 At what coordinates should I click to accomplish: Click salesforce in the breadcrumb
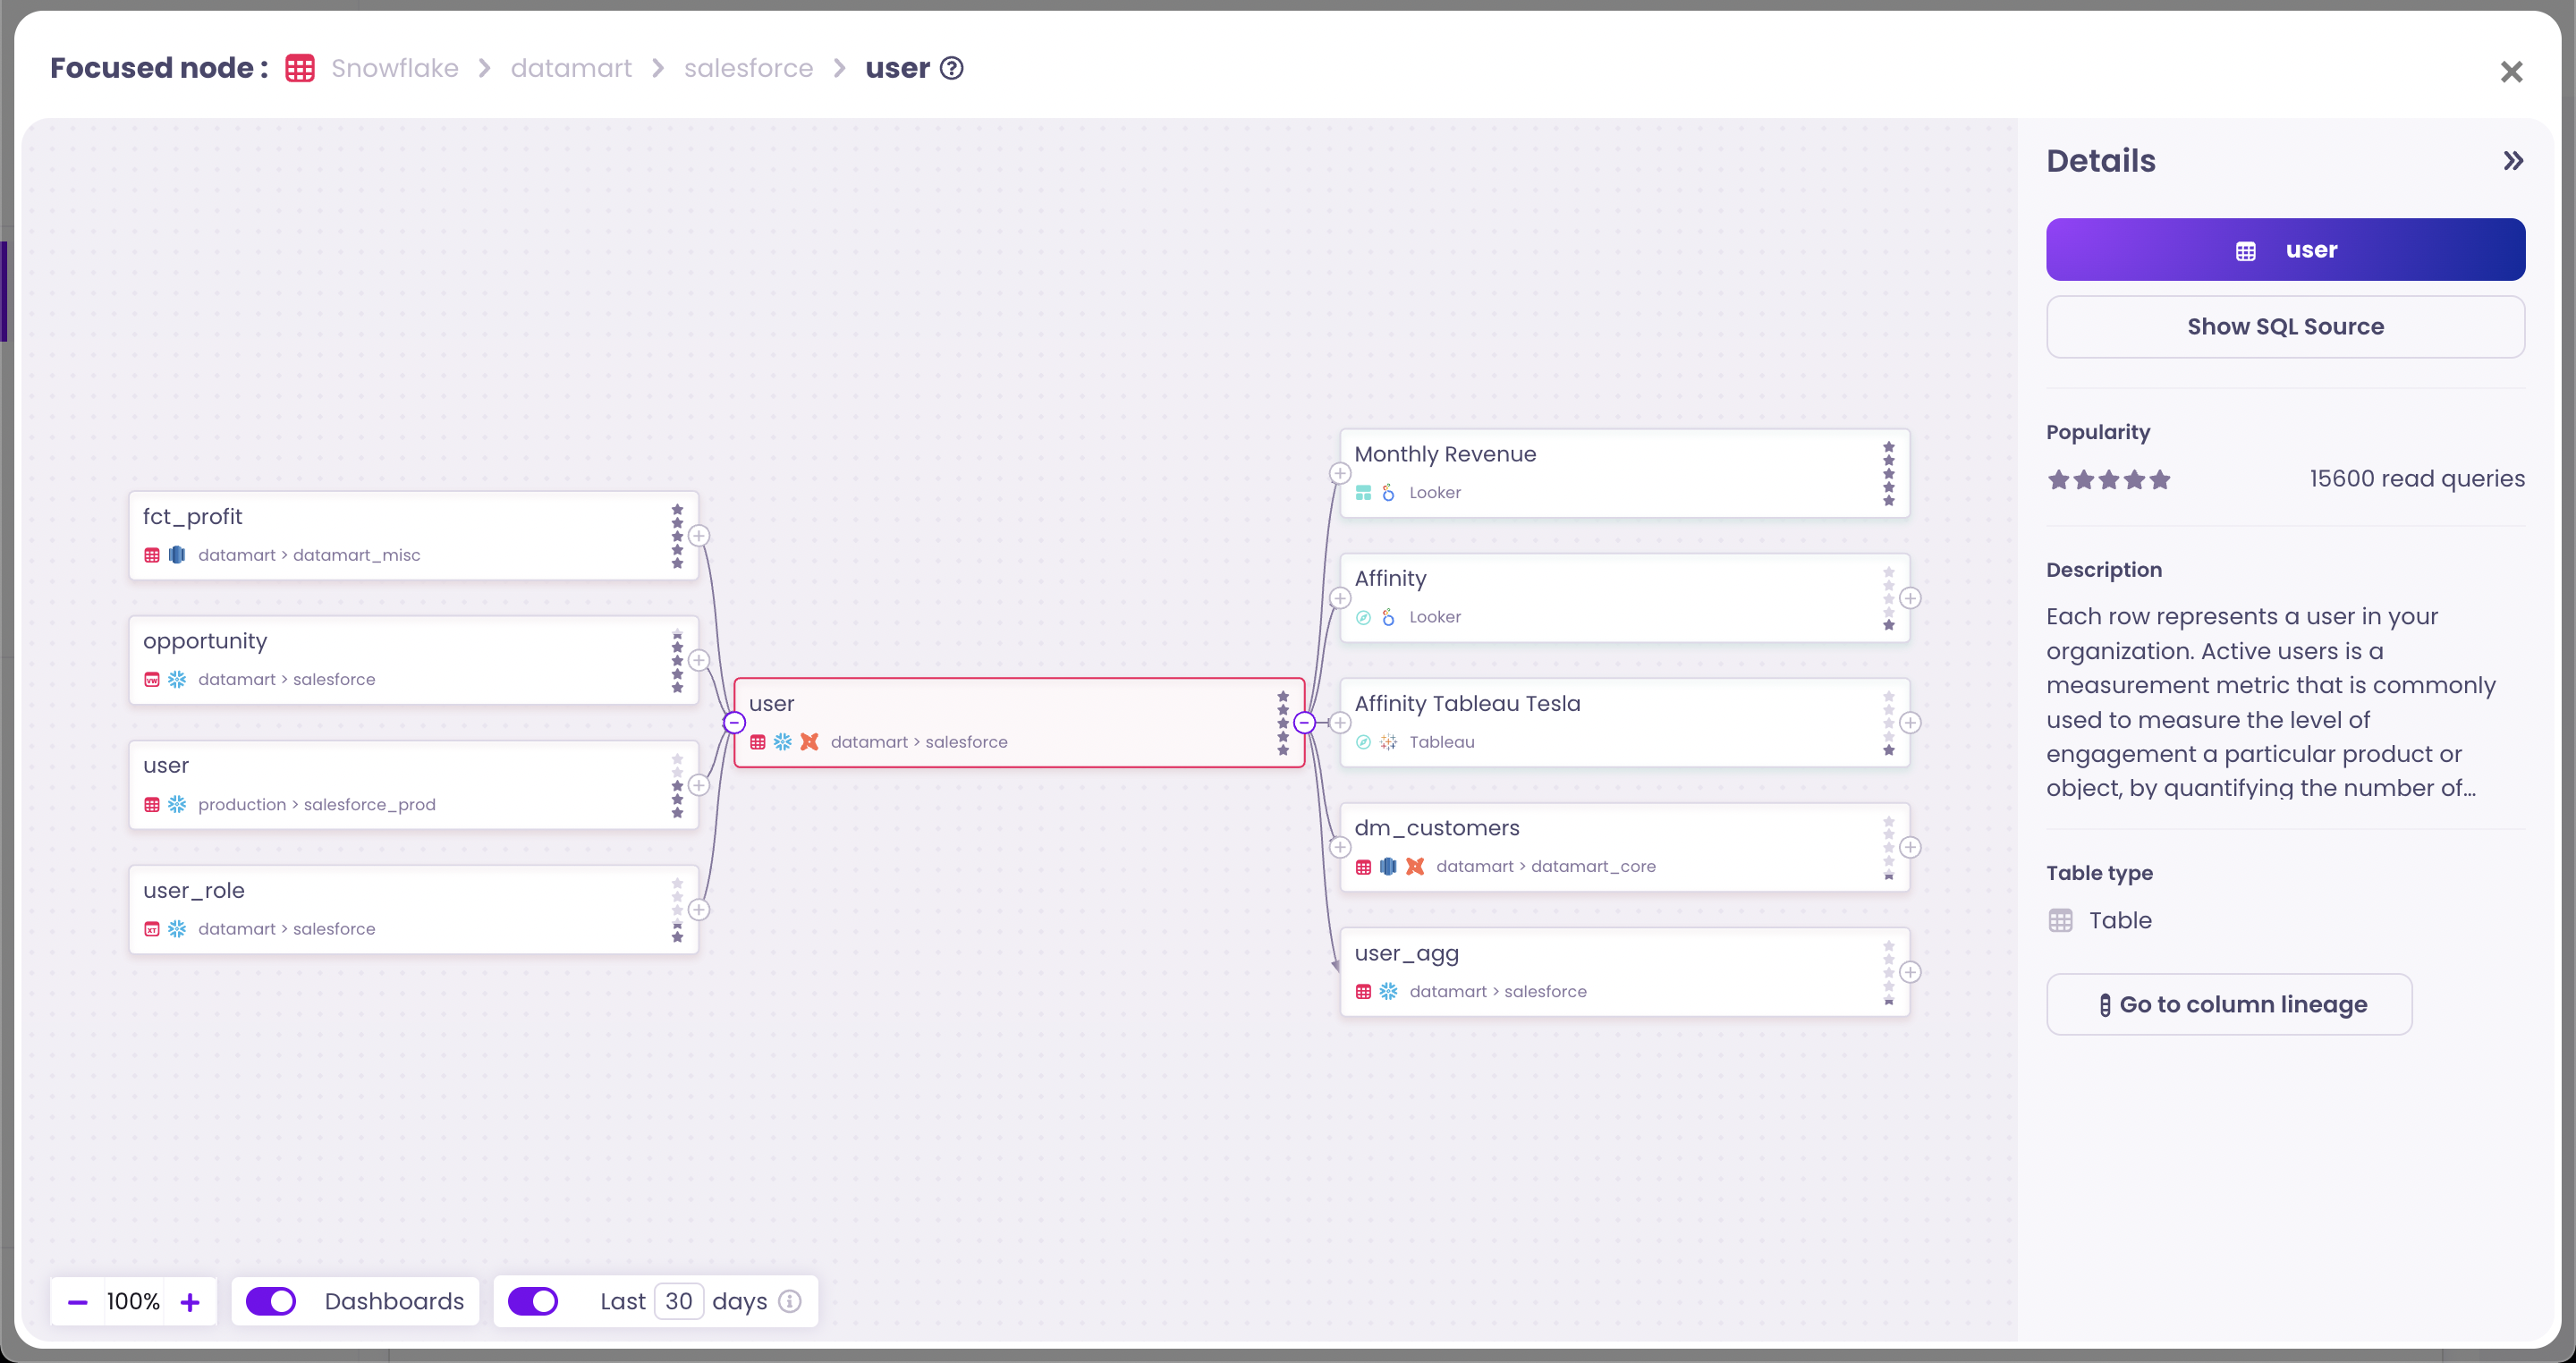point(748,68)
